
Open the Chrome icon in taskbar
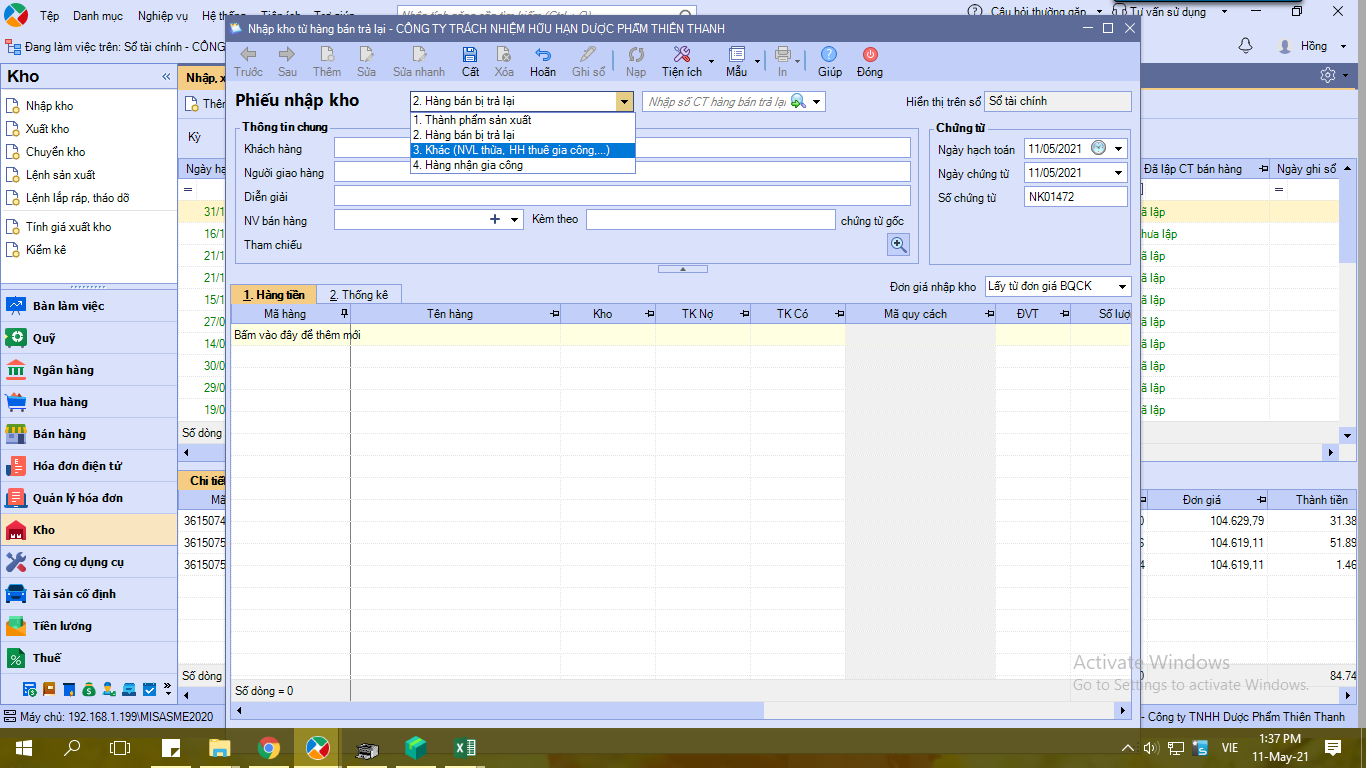click(x=268, y=747)
